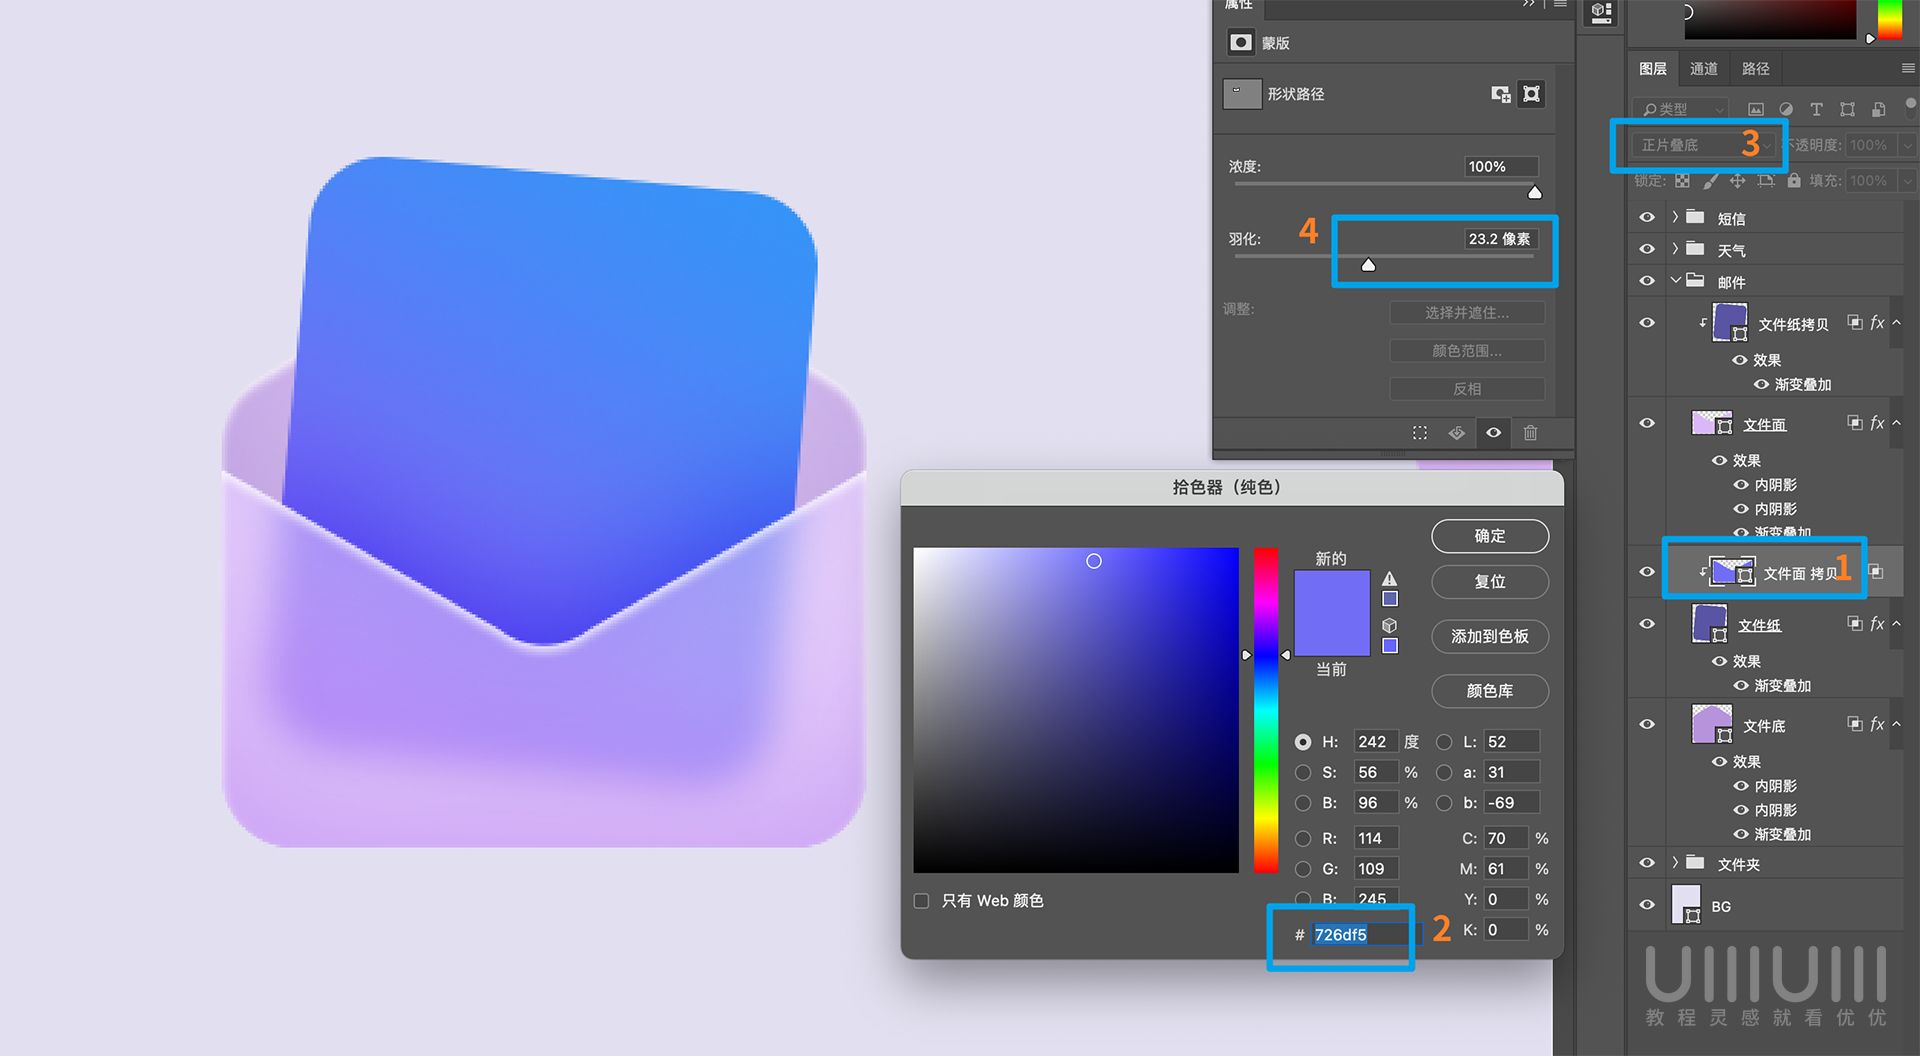Image resolution: width=1920 pixels, height=1056 pixels.
Task: Click the trash icon to delete the mask
Action: tap(1530, 433)
